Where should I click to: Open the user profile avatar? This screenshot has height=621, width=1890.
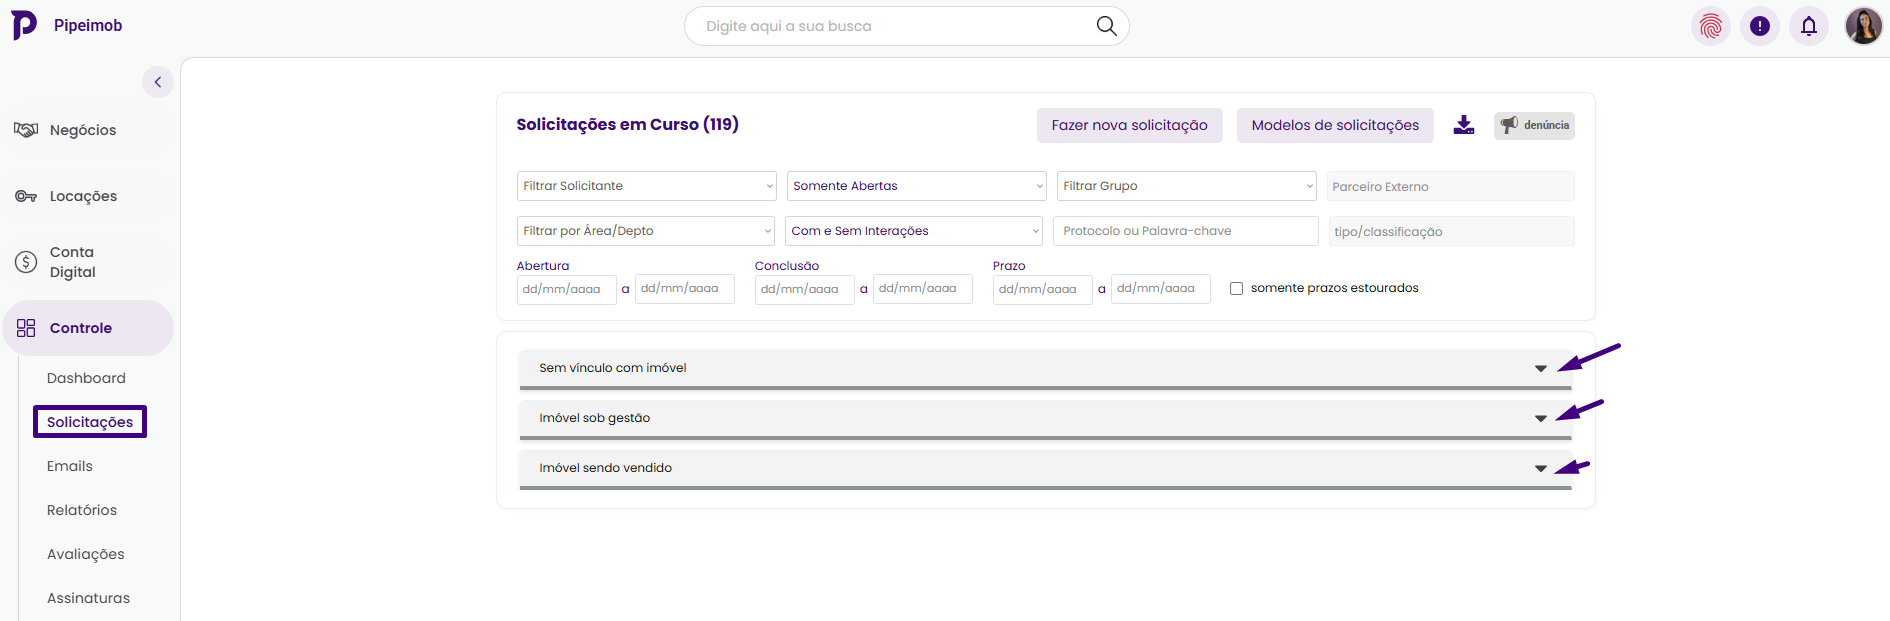click(x=1863, y=26)
